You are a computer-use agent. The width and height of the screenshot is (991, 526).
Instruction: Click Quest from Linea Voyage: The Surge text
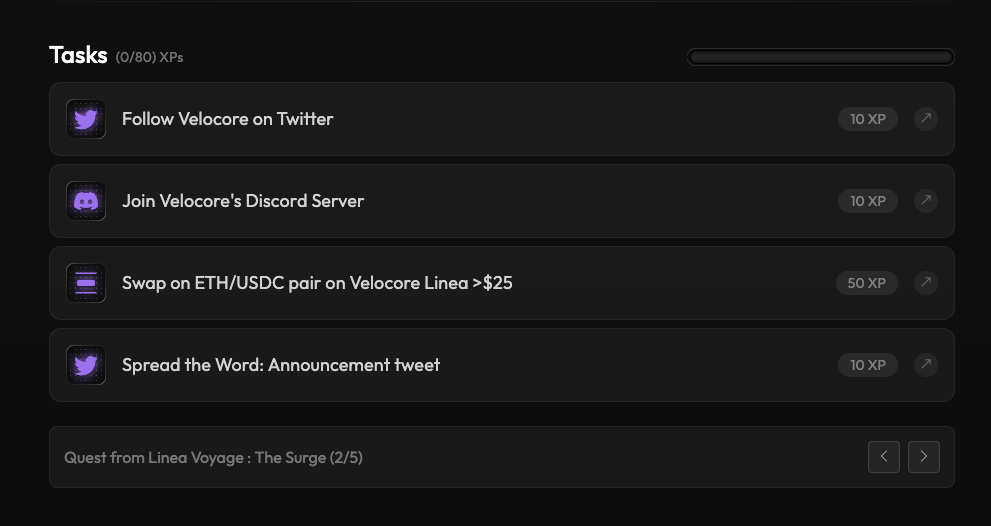[x=213, y=458]
